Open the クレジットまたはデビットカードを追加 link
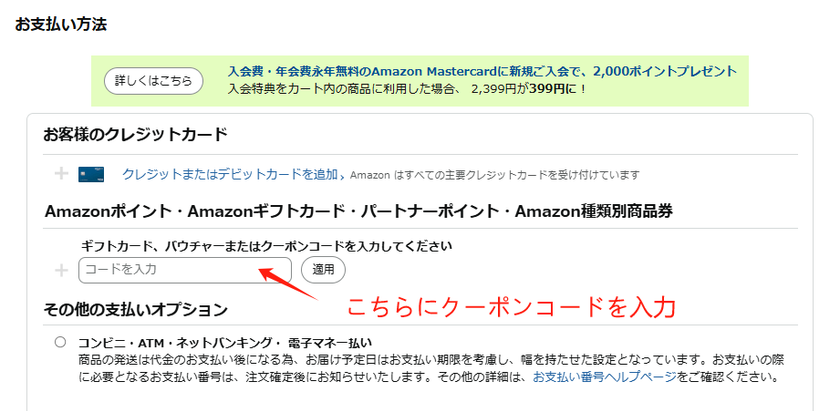Screen dimensions: 840x411 (229, 174)
